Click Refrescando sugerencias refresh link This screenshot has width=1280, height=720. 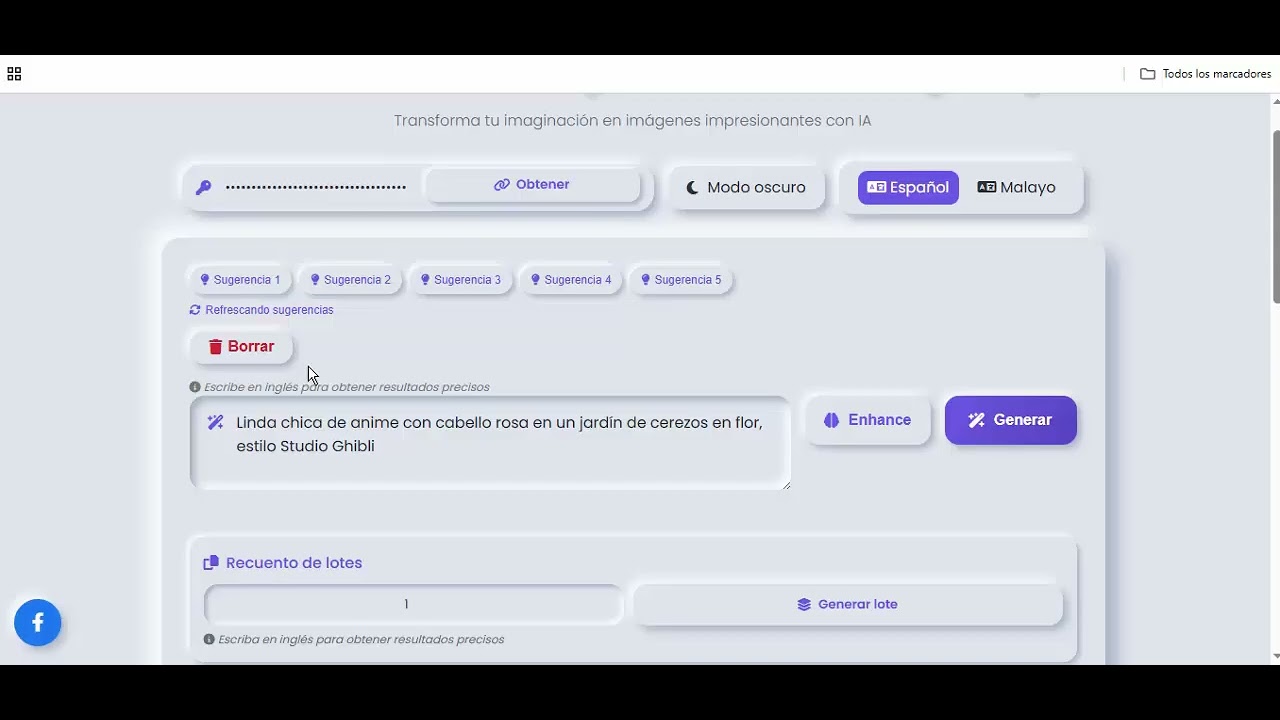261,310
